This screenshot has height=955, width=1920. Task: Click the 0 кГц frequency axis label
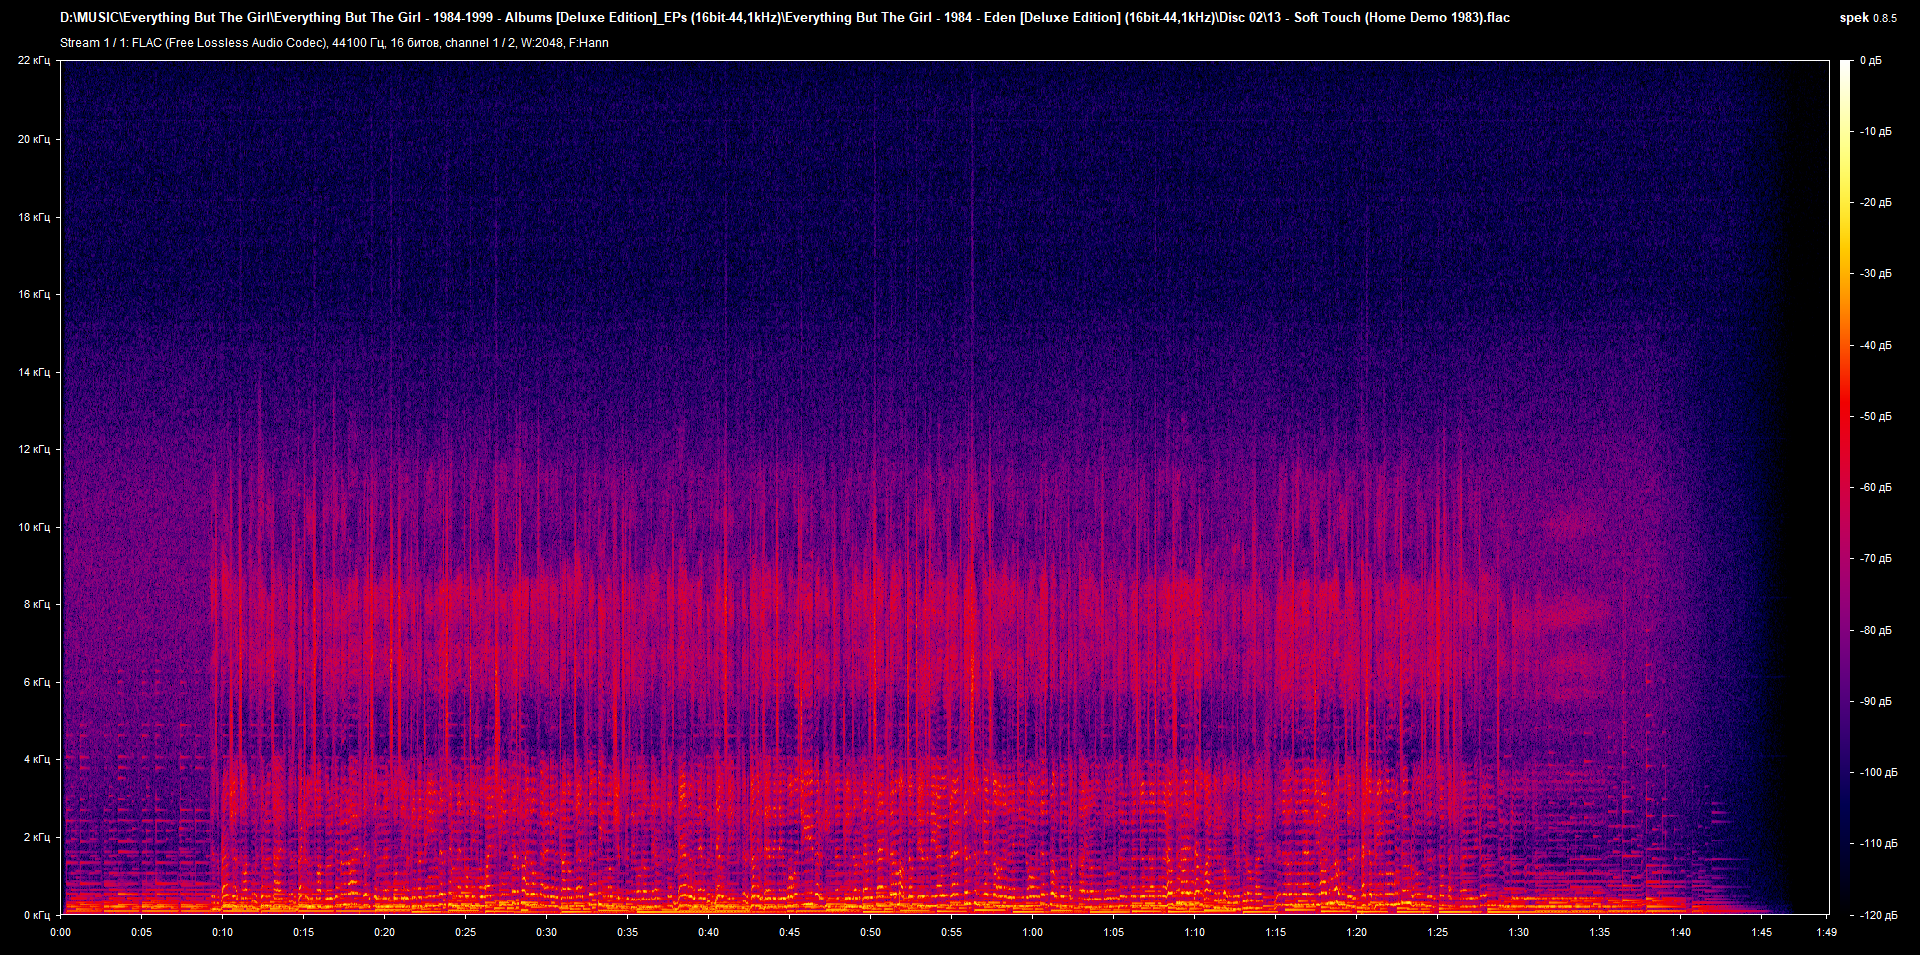click(37, 915)
